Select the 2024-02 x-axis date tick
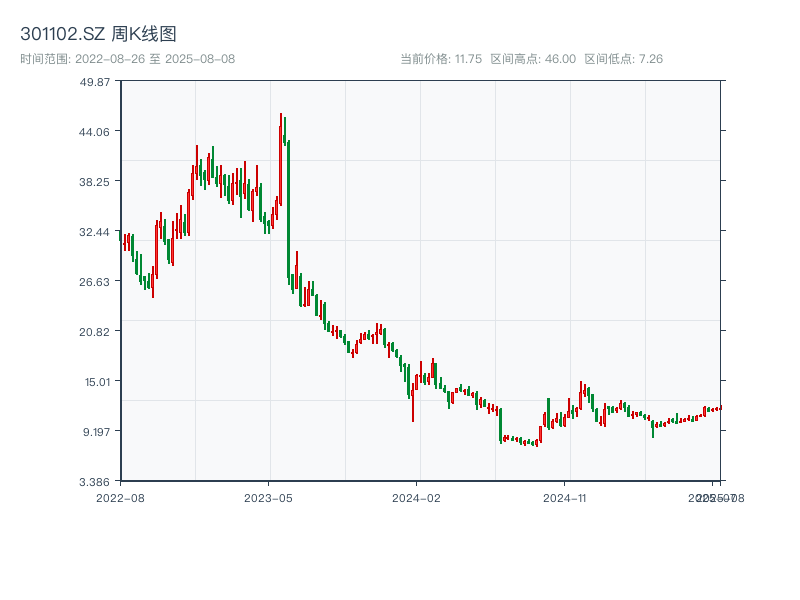 pos(417,496)
